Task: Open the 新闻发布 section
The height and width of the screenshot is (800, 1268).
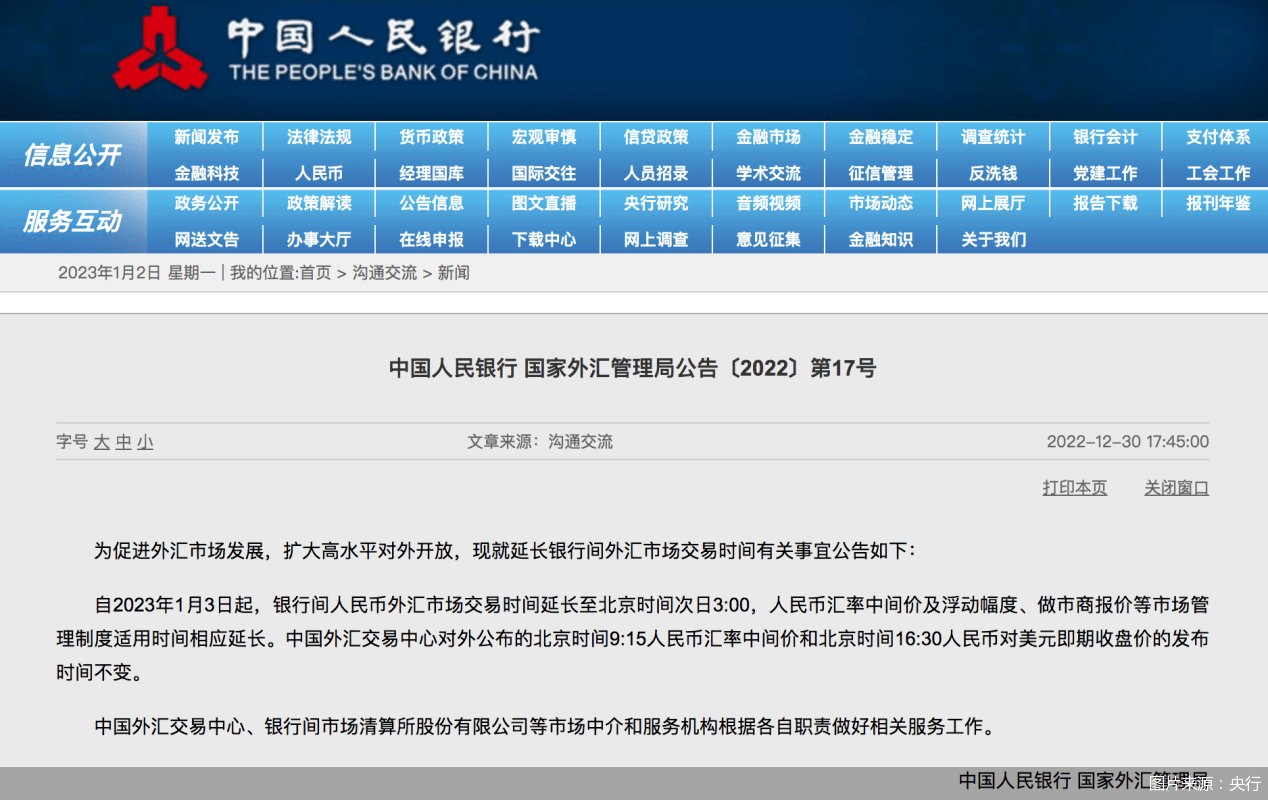Action: (206, 137)
